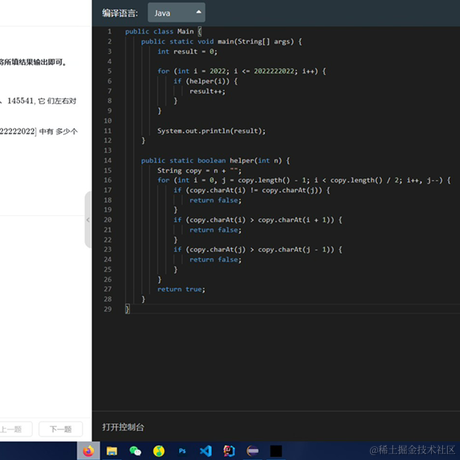Click inside code line 3 int result
This screenshot has width=460, height=460.
tap(187, 52)
